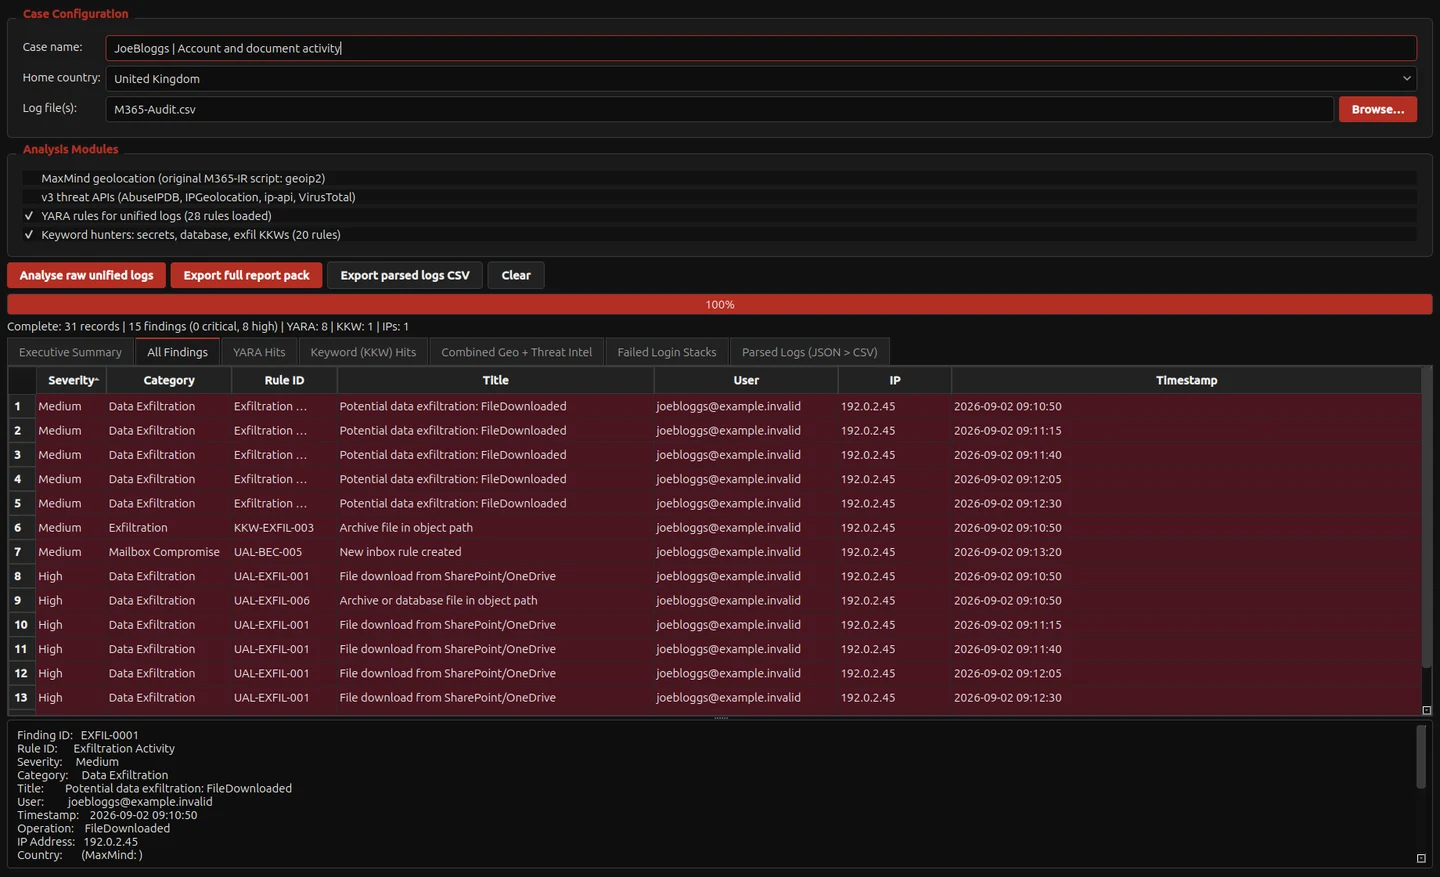Click the detail pane vertical scrollbar
Viewport: 1440px width, 877px height.
[x=1421, y=757]
